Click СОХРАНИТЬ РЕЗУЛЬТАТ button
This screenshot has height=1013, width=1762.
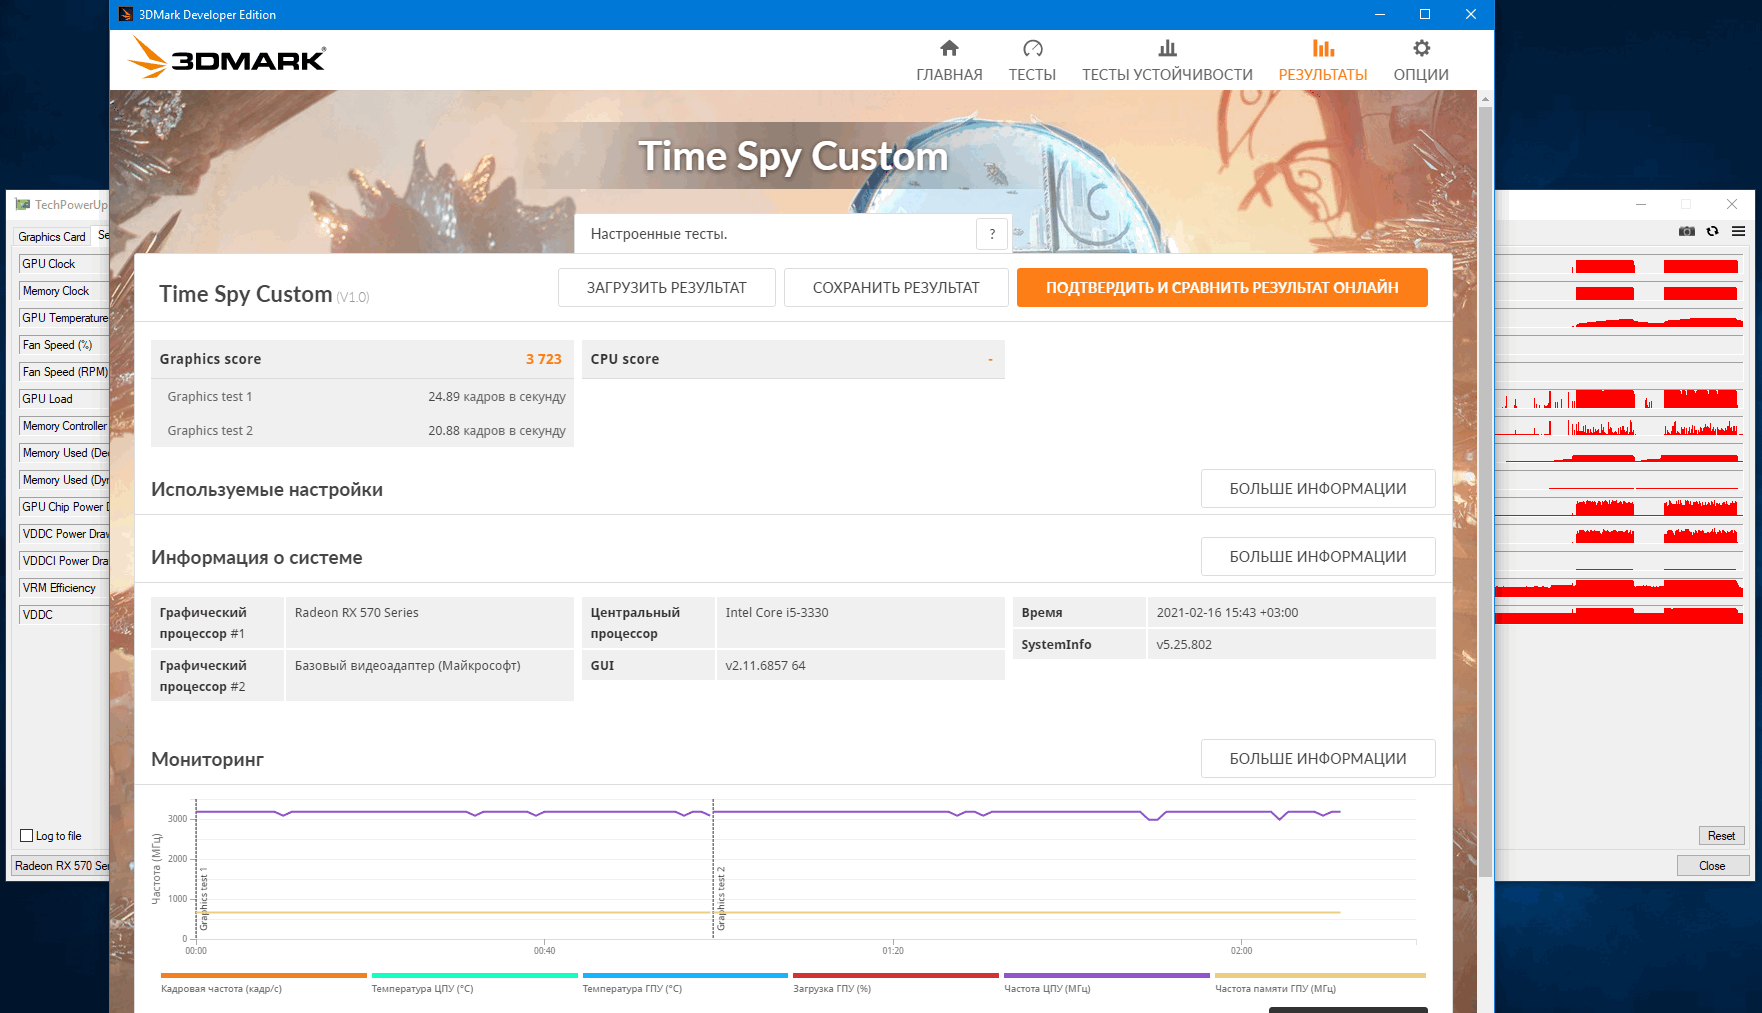point(896,288)
